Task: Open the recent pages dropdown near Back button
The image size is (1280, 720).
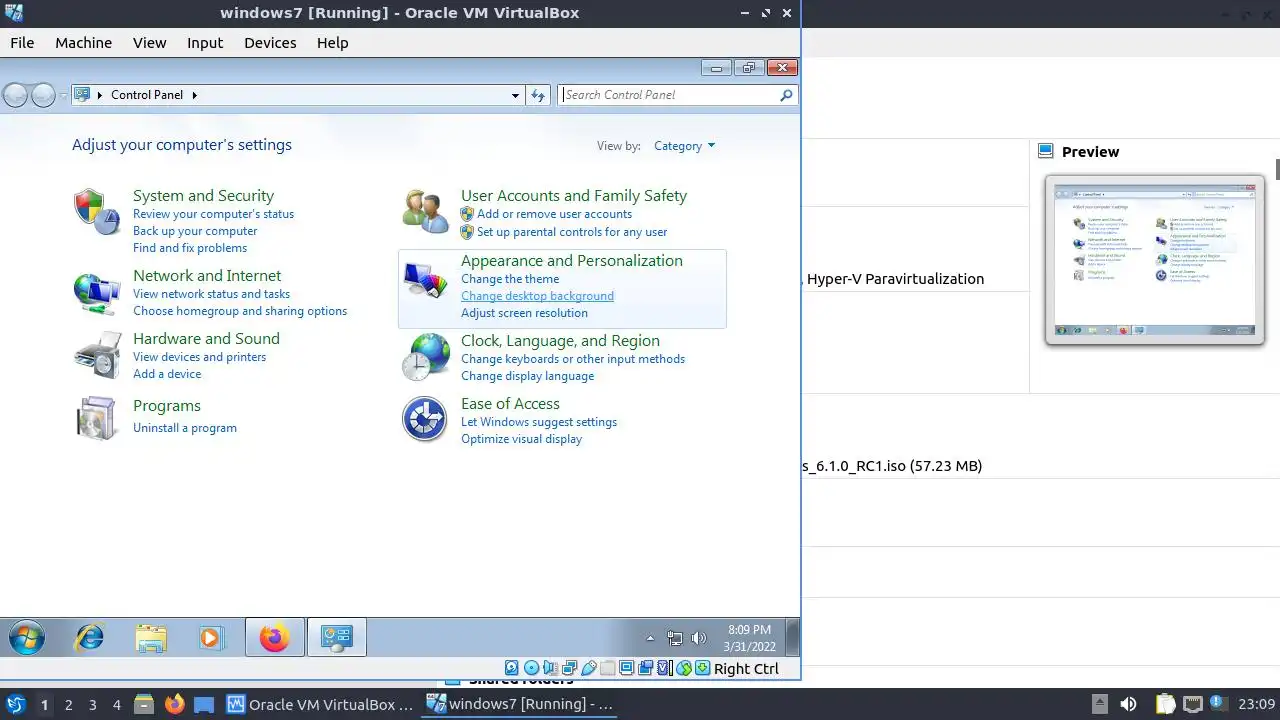Action: tap(63, 95)
